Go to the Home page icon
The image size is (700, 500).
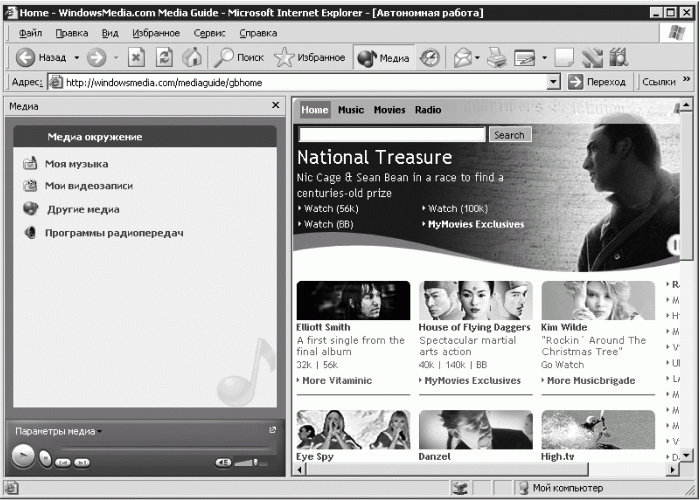click(192, 58)
